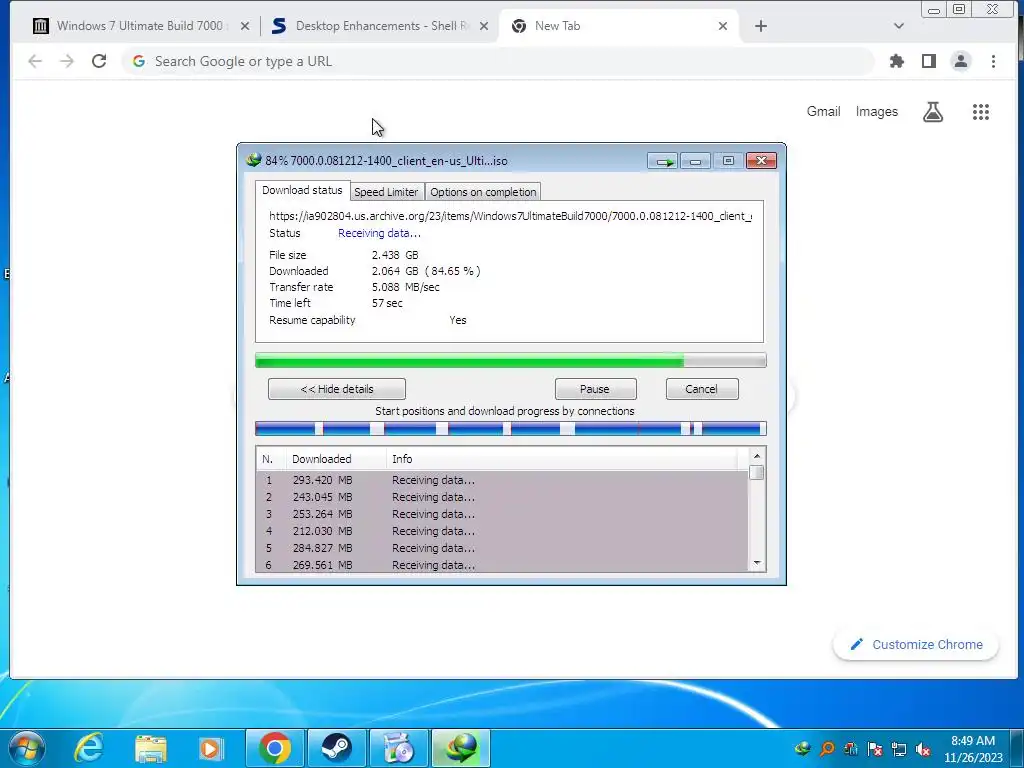Reload the page with refresh icon

click(99, 61)
